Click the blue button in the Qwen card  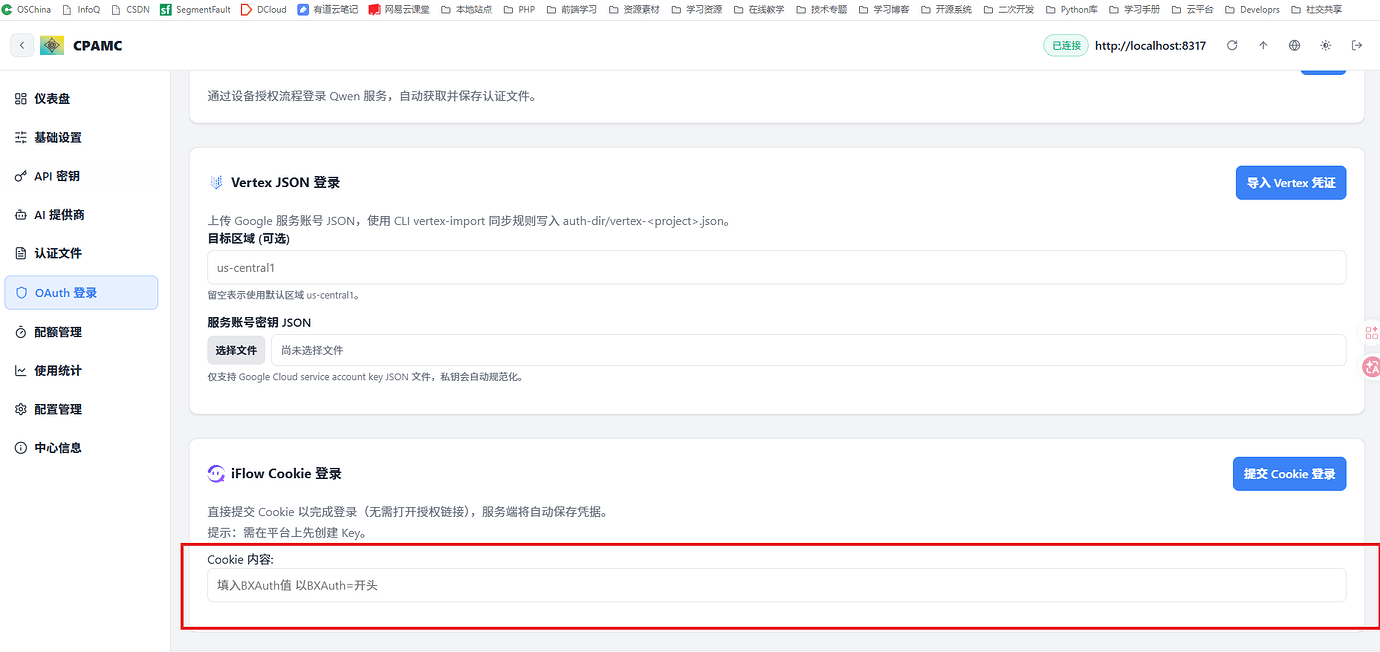tap(1323, 72)
